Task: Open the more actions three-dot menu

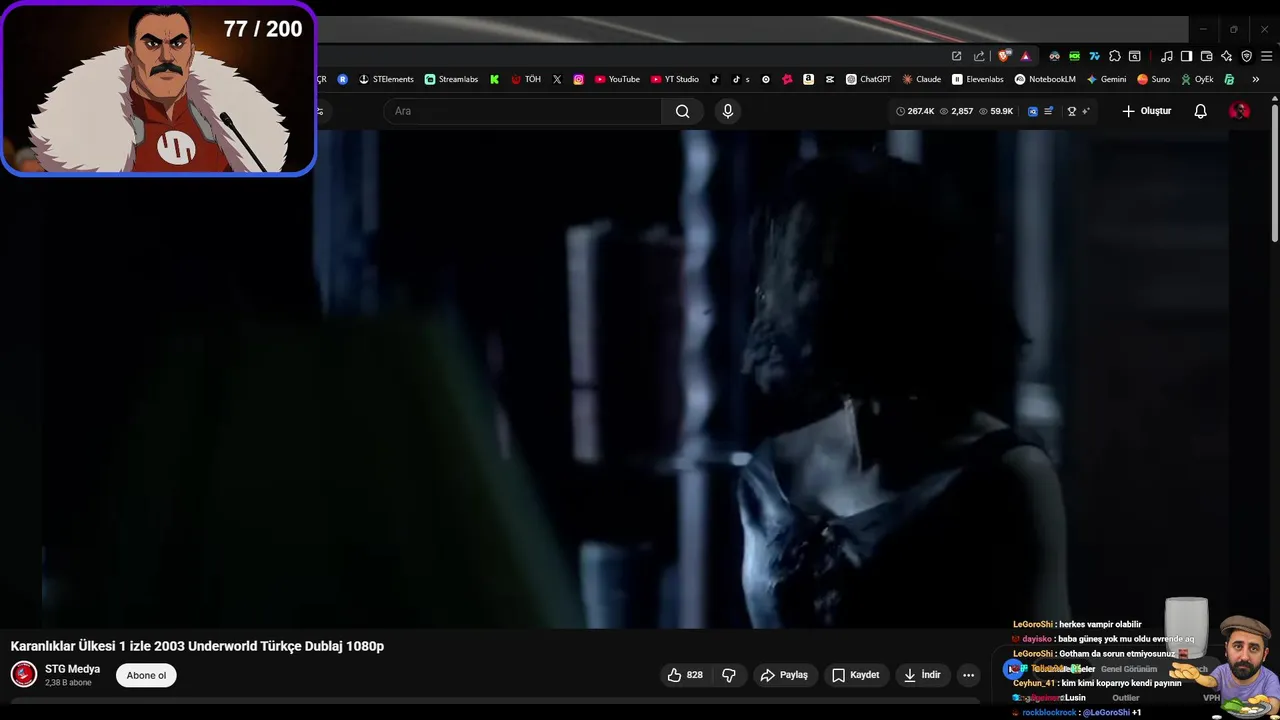Action: [968, 675]
